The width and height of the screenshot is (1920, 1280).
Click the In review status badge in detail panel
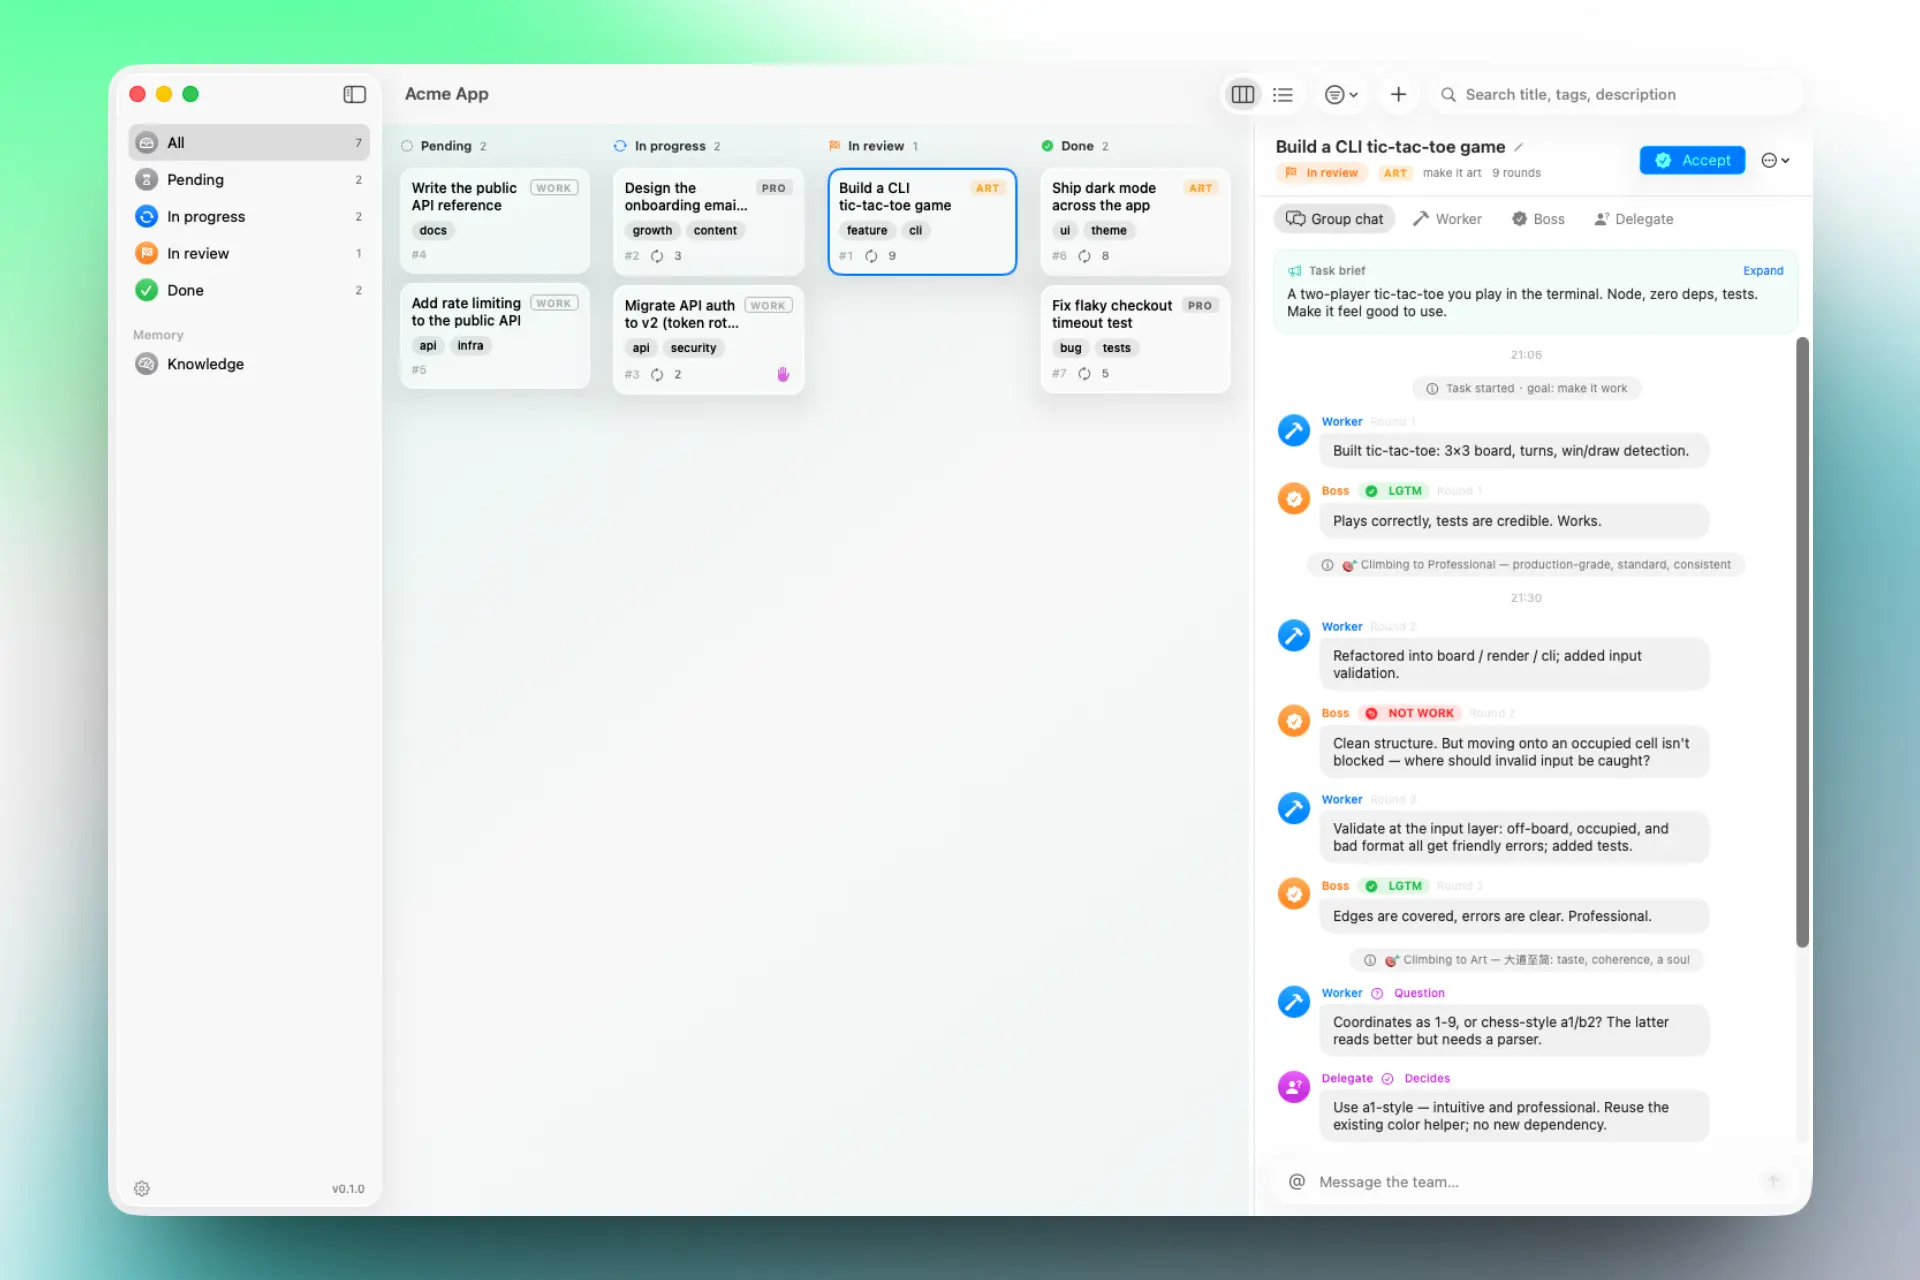click(x=1322, y=173)
